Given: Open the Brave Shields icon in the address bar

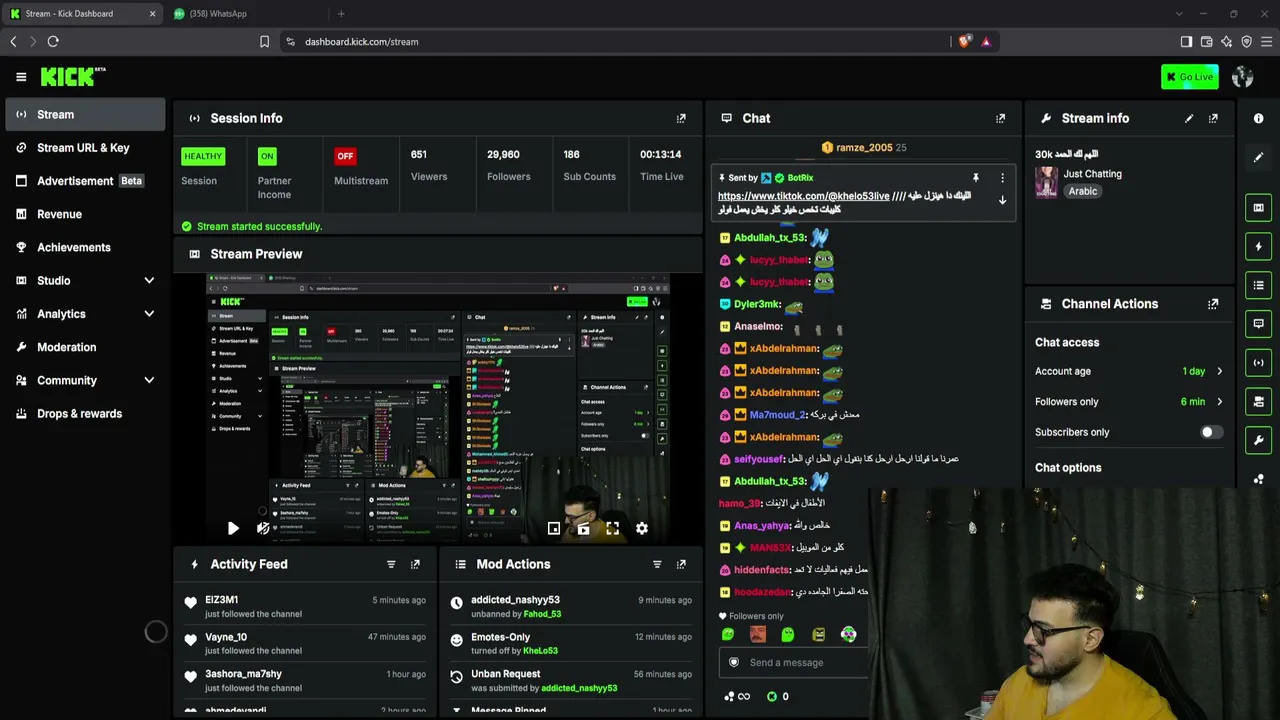Looking at the screenshot, I should pyautogui.click(x=964, y=42).
